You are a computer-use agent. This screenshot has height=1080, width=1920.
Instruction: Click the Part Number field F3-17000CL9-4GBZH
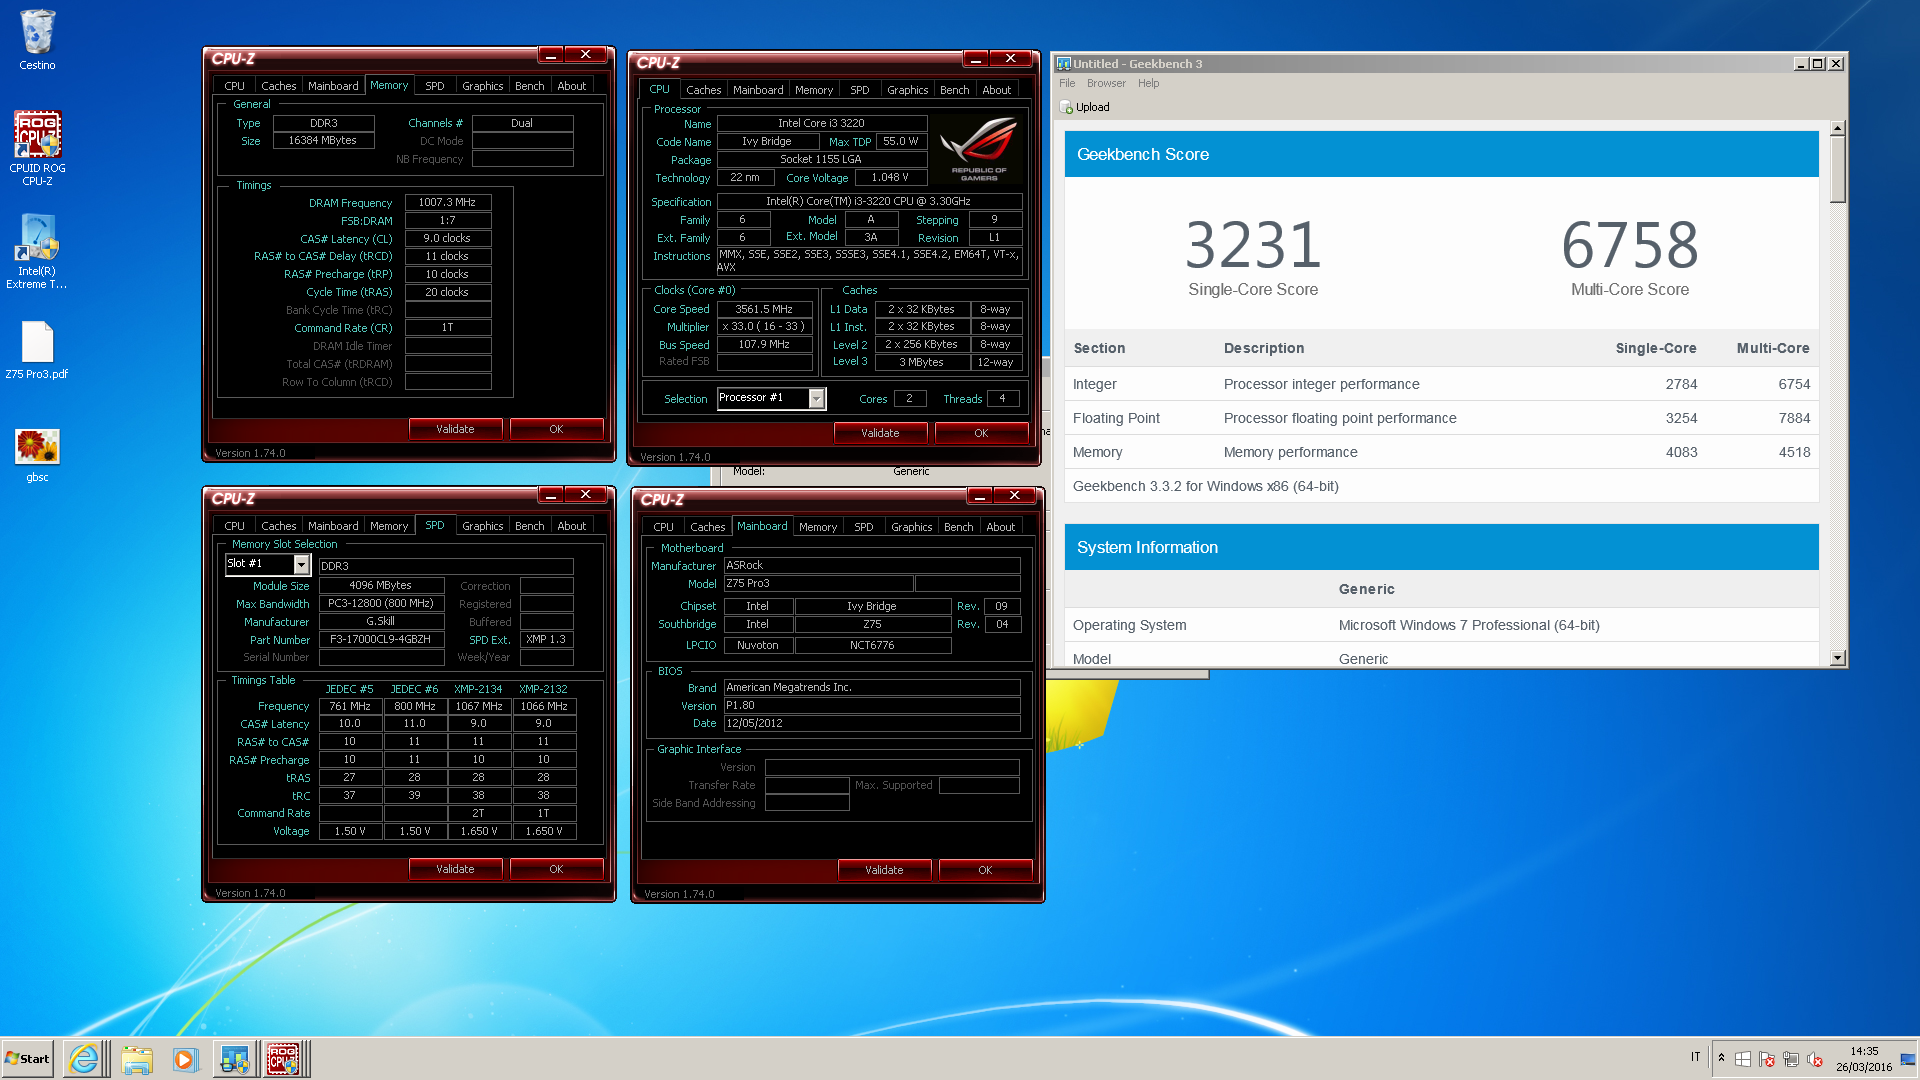click(381, 640)
